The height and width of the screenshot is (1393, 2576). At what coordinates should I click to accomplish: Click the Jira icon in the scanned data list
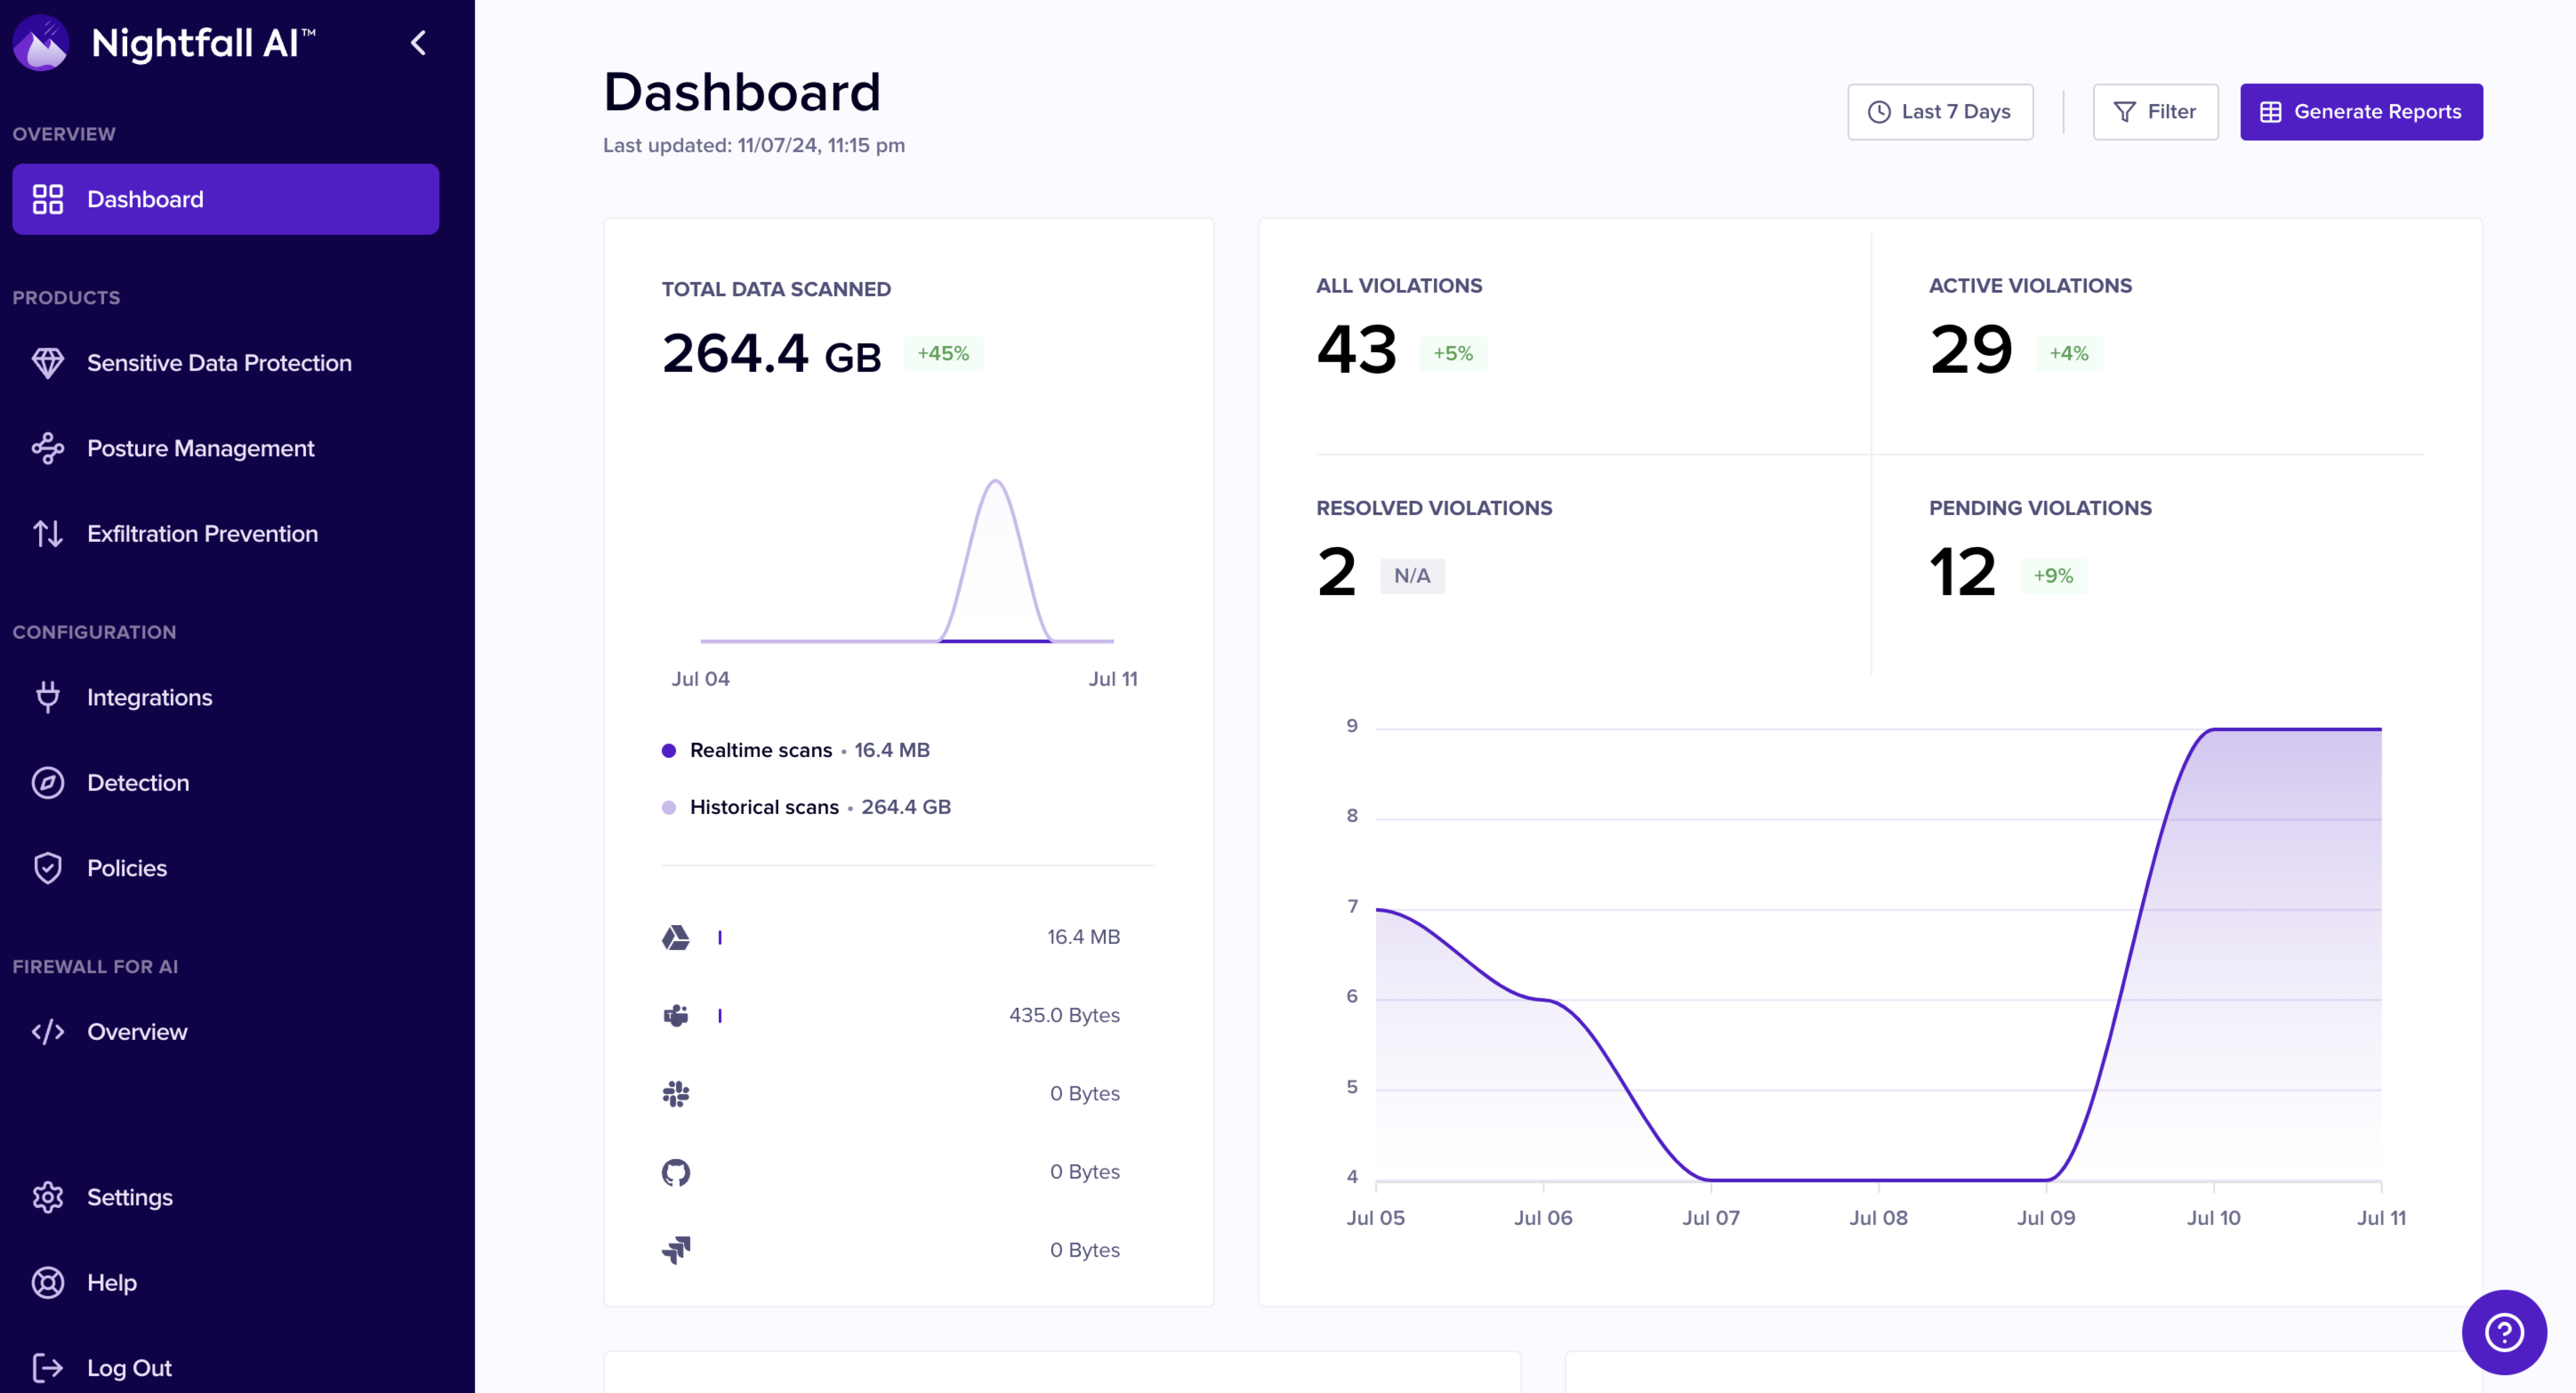pos(676,1250)
